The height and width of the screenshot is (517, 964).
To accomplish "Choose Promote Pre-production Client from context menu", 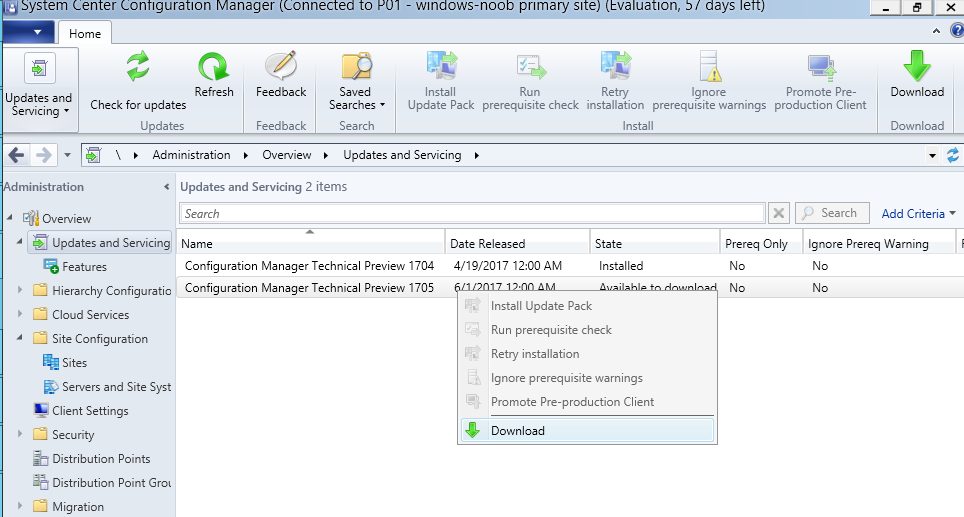I will (x=587, y=401).
